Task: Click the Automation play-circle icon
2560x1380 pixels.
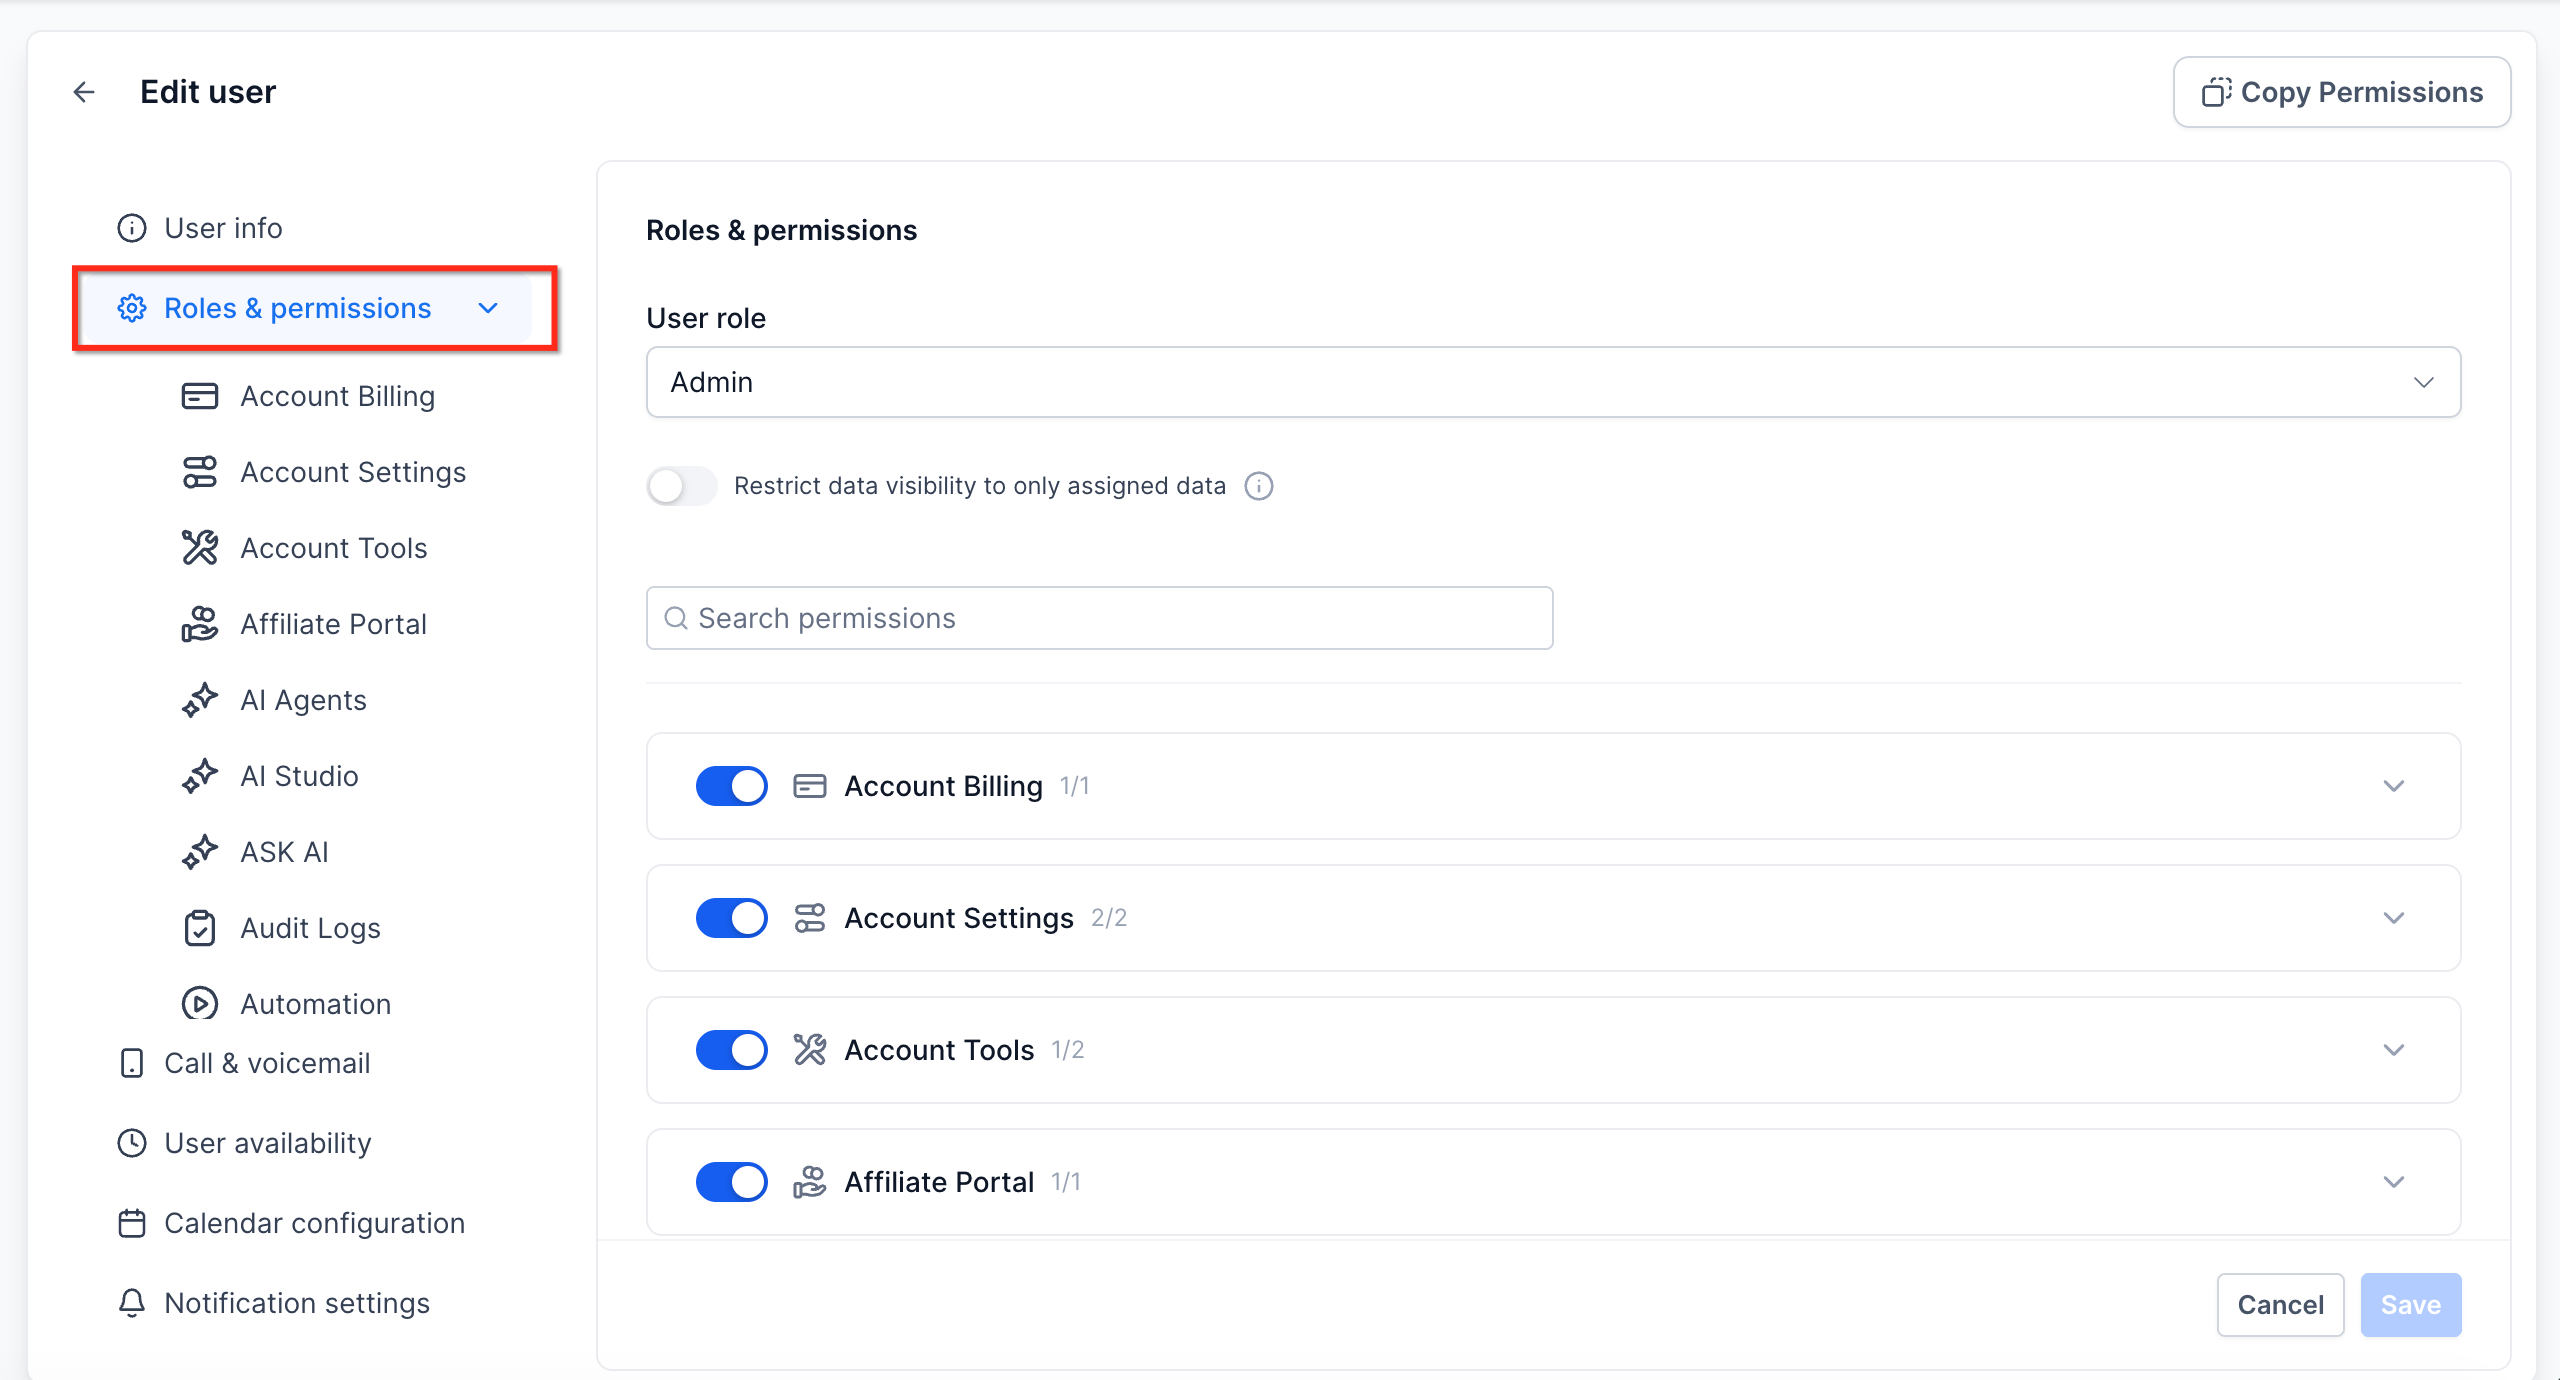Action: tap(200, 1003)
